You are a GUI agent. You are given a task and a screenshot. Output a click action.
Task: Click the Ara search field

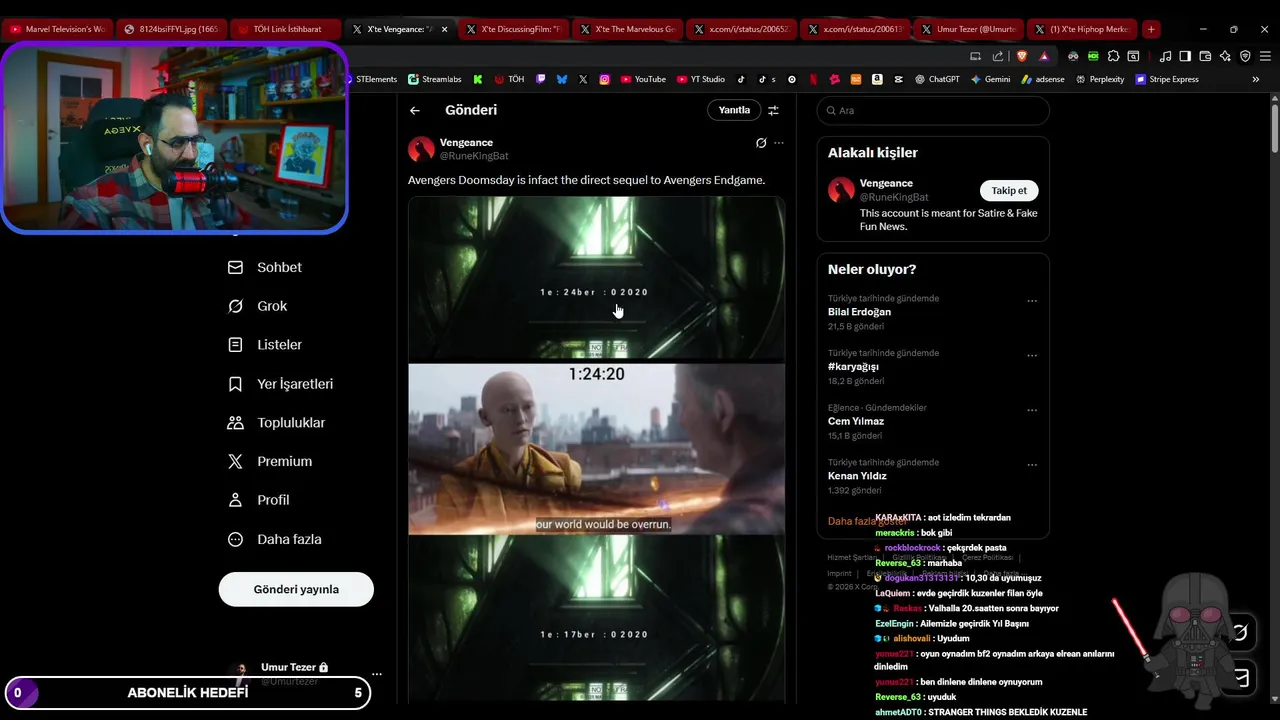[933, 110]
